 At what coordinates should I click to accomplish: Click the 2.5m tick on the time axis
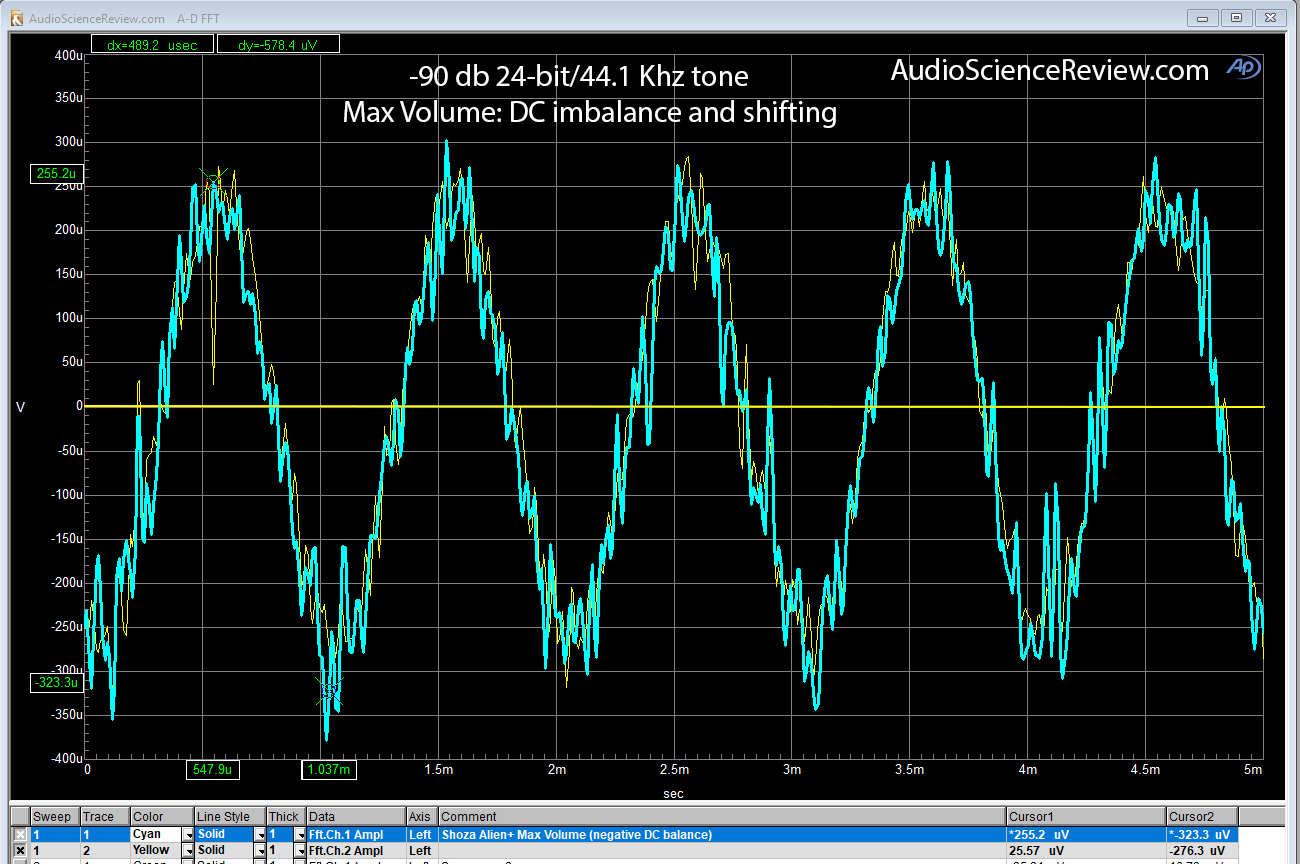pyautogui.click(x=674, y=770)
